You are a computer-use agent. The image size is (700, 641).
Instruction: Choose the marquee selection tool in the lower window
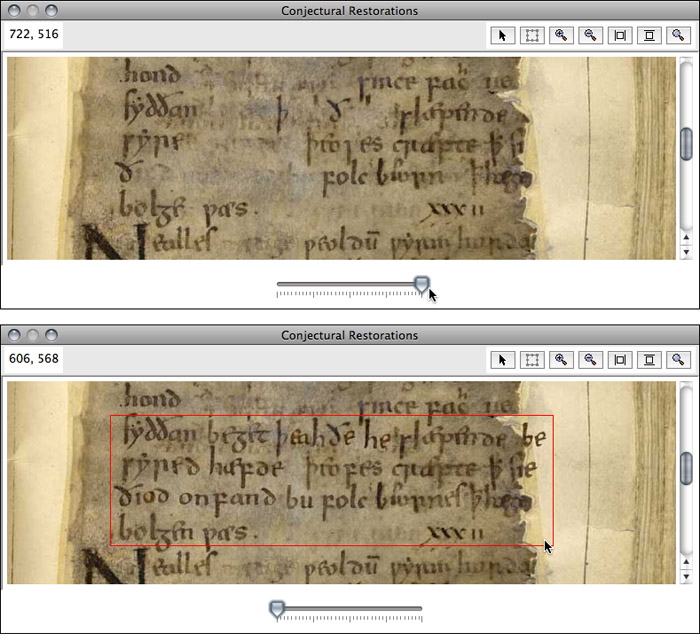pyautogui.click(x=532, y=360)
